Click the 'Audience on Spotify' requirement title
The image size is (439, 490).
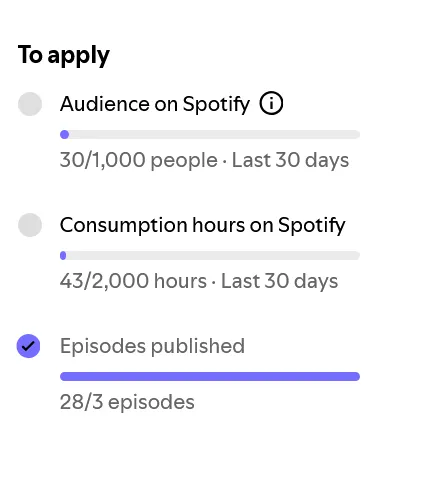pyautogui.click(x=155, y=104)
